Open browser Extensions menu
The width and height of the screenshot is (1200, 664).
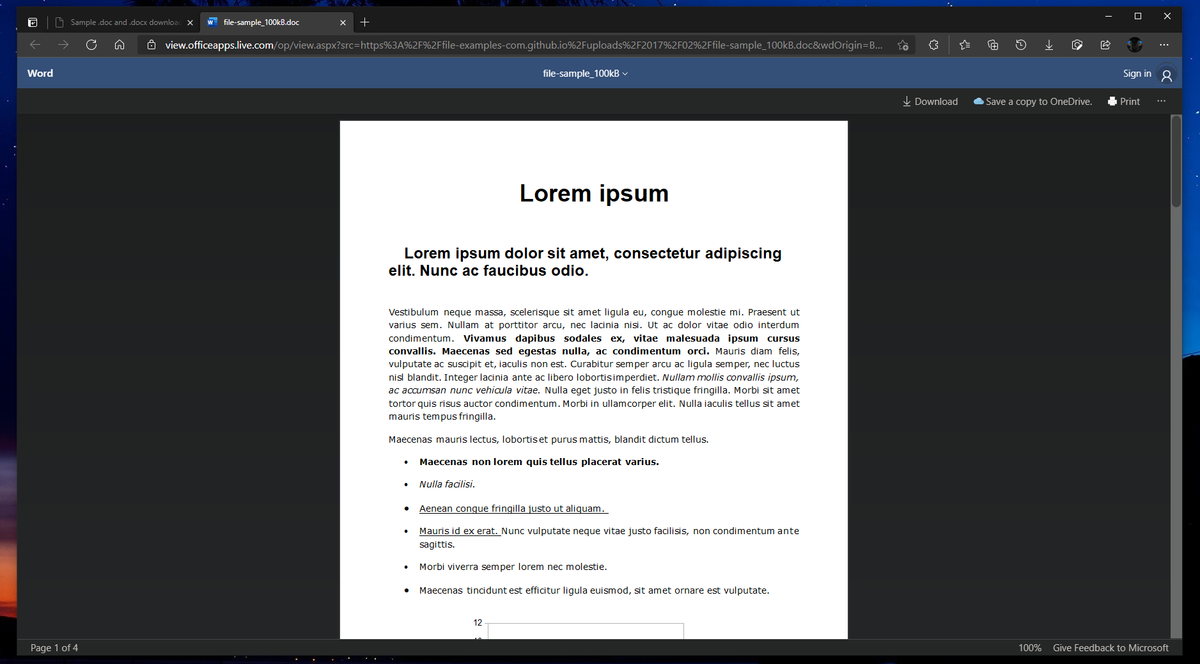[933, 45]
